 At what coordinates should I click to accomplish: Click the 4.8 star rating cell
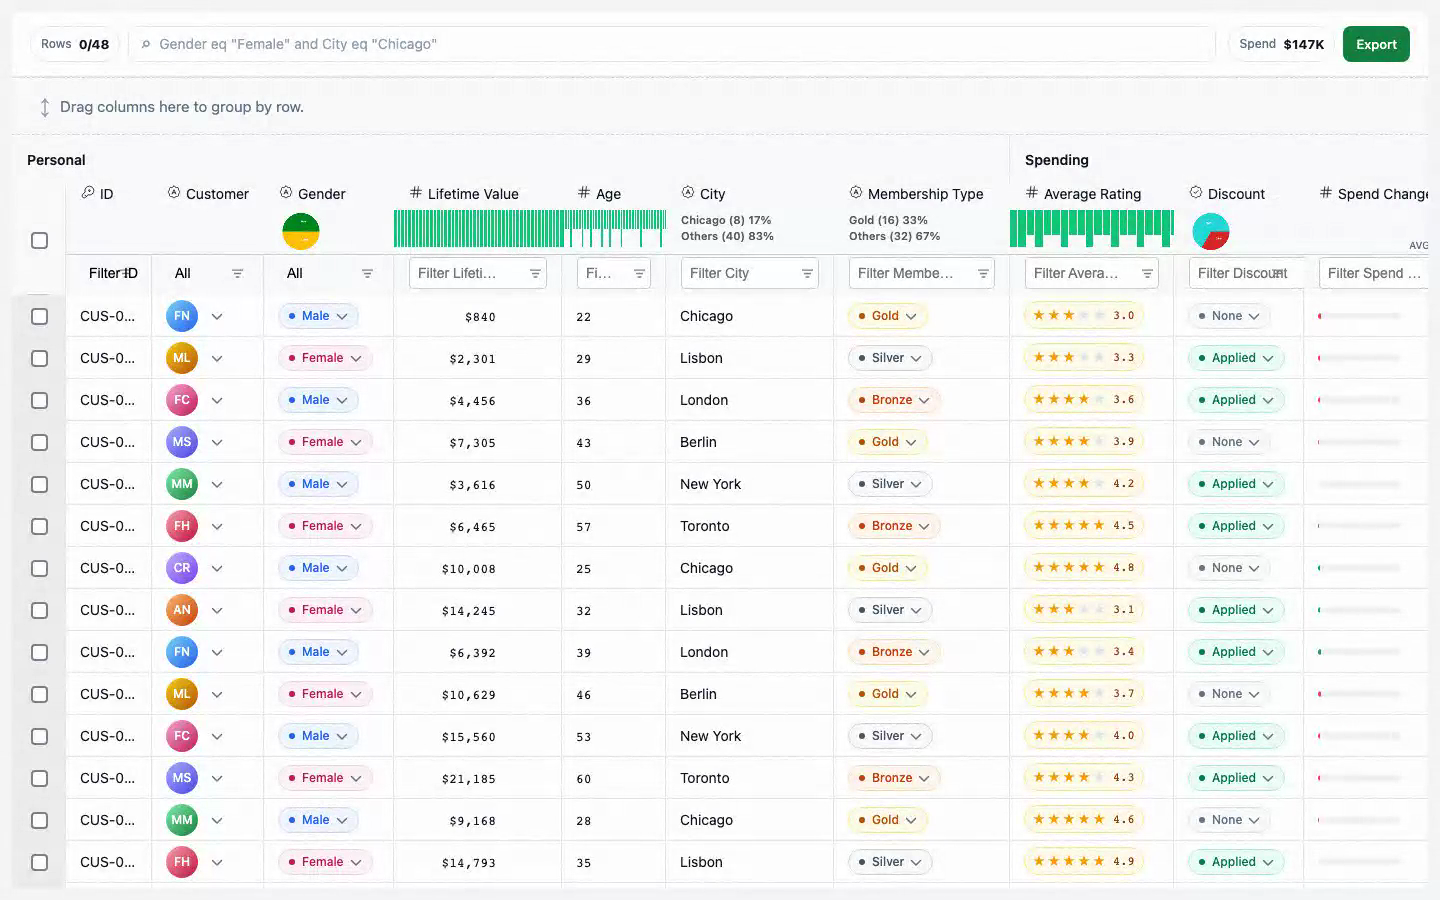pyautogui.click(x=1084, y=568)
